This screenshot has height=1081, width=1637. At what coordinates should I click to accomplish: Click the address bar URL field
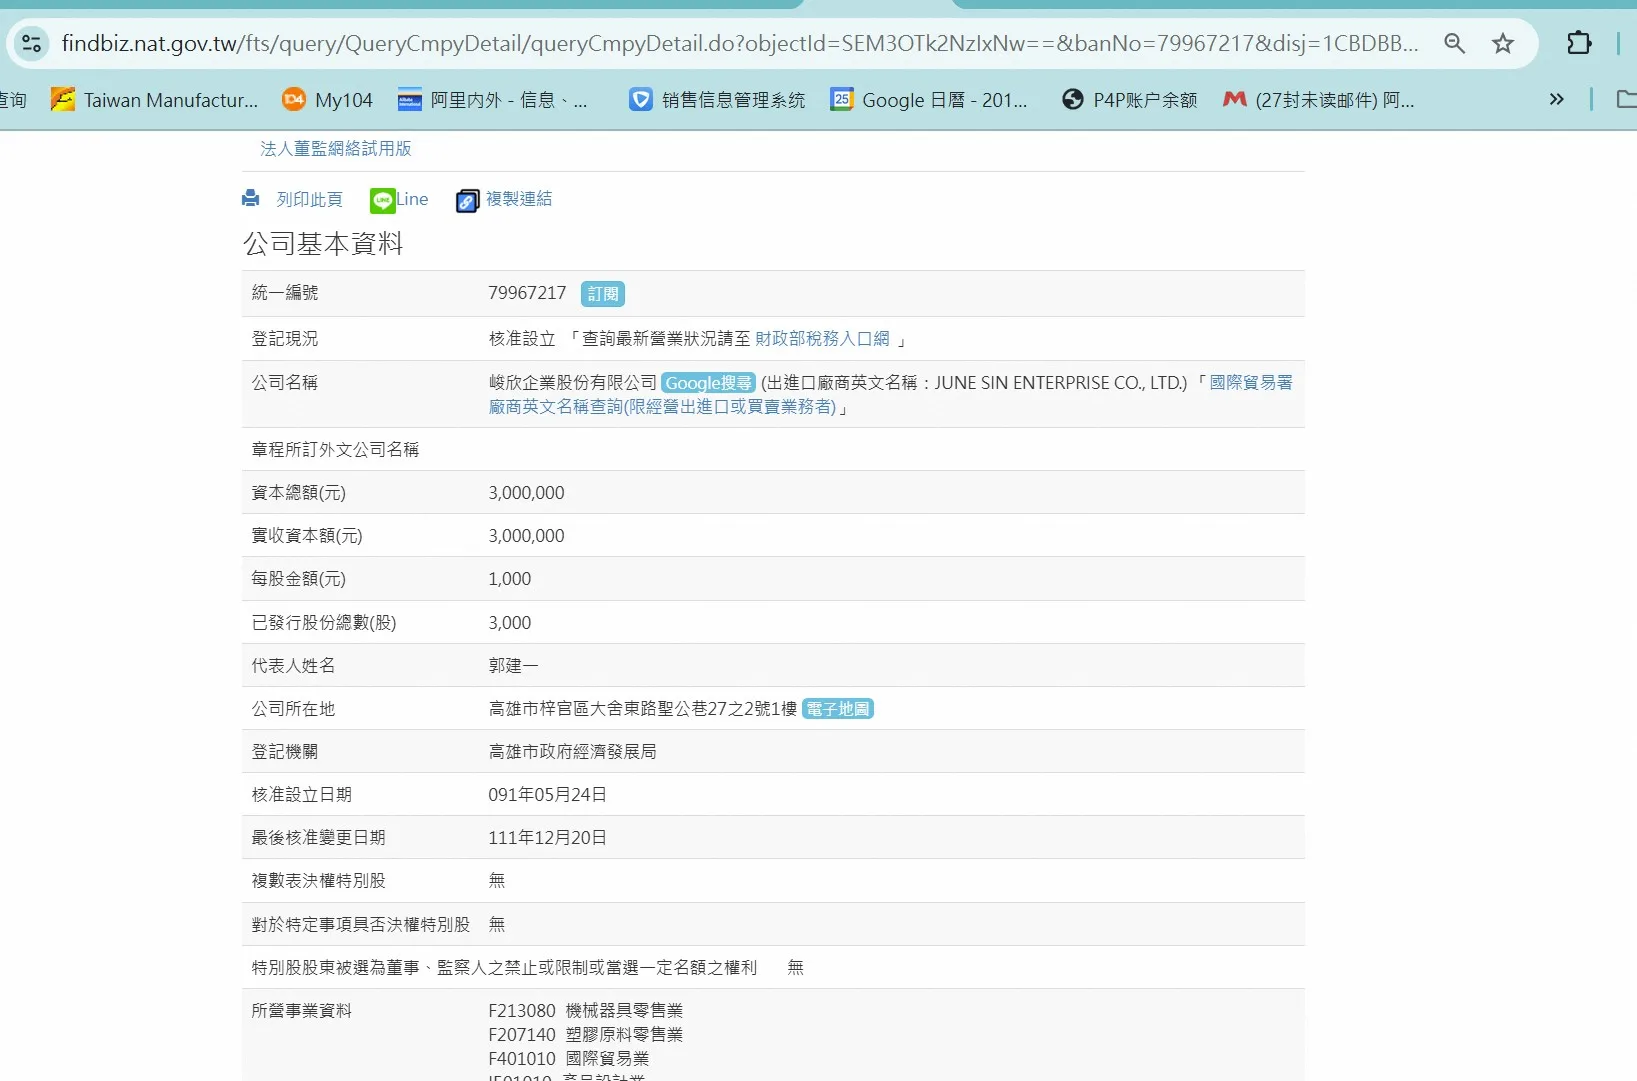click(x=740, y=43)
